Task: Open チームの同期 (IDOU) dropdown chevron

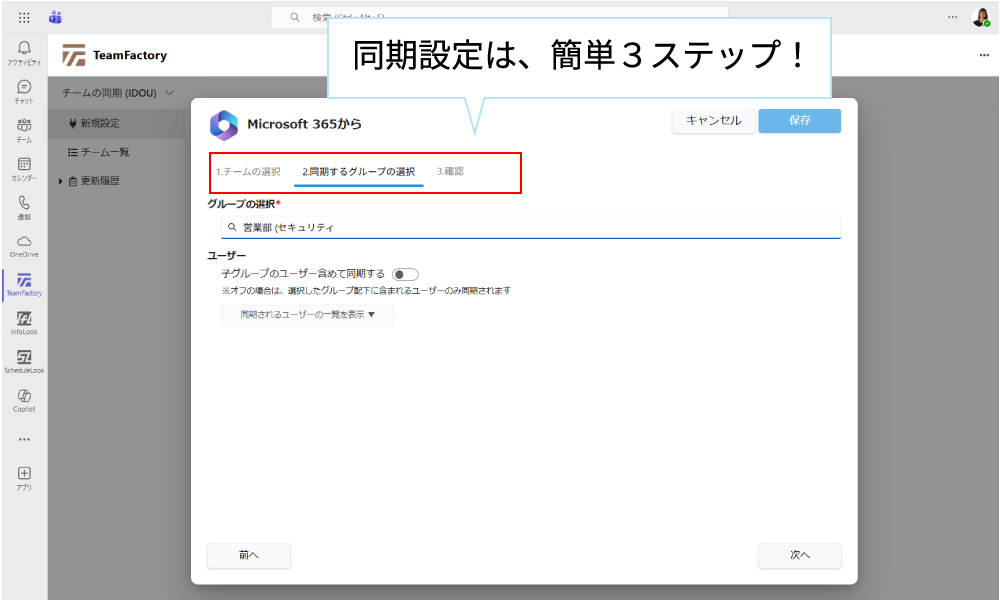Action: 170,92
